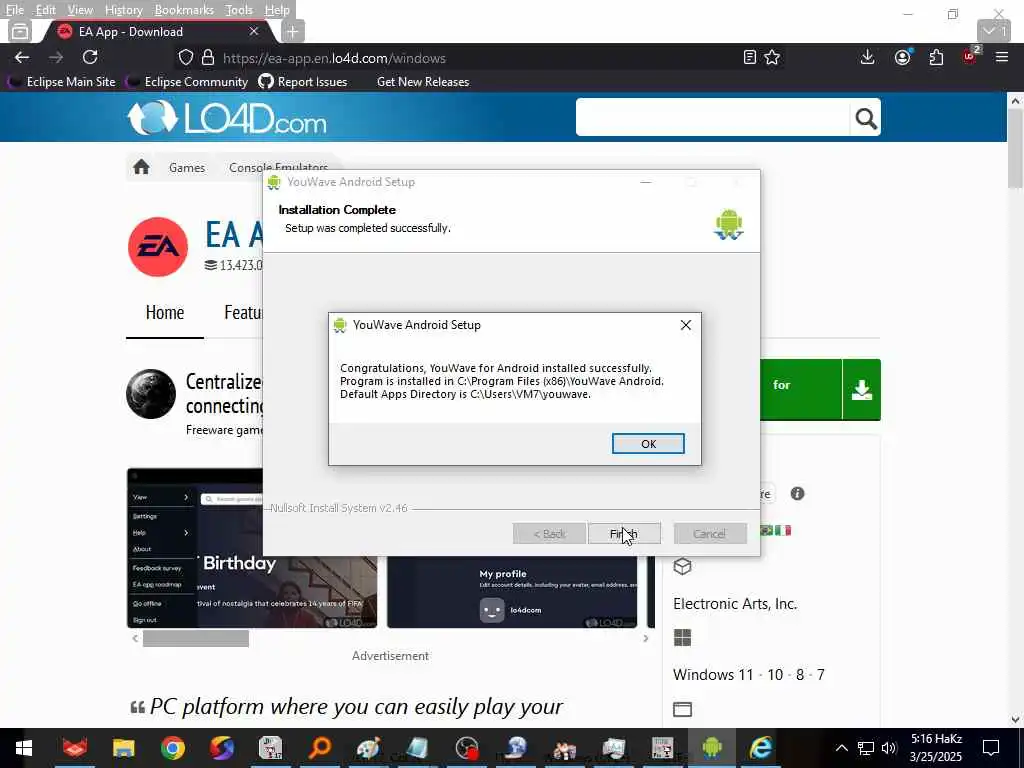Open the Games breadcrumb
This screenshot has width=1024, height=768.
187,168
